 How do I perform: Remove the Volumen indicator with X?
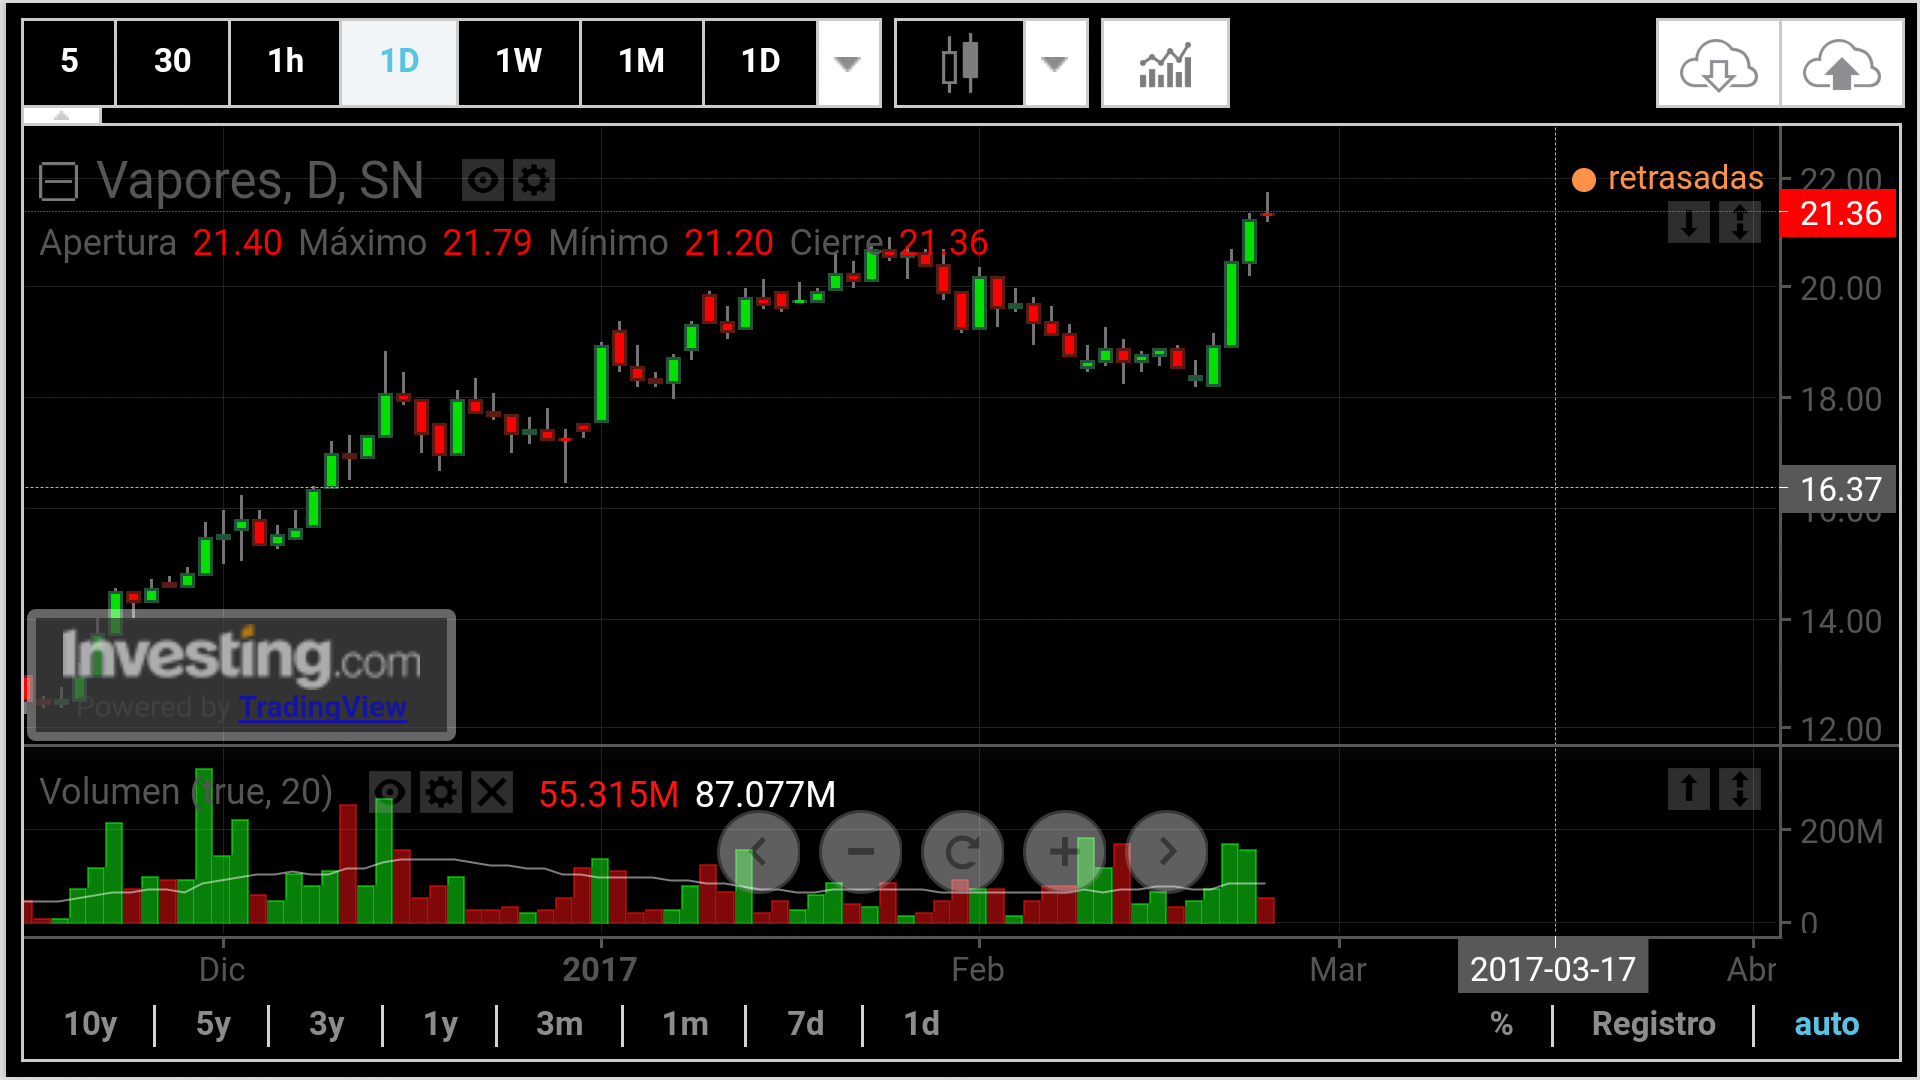click(x=492, y=793)
